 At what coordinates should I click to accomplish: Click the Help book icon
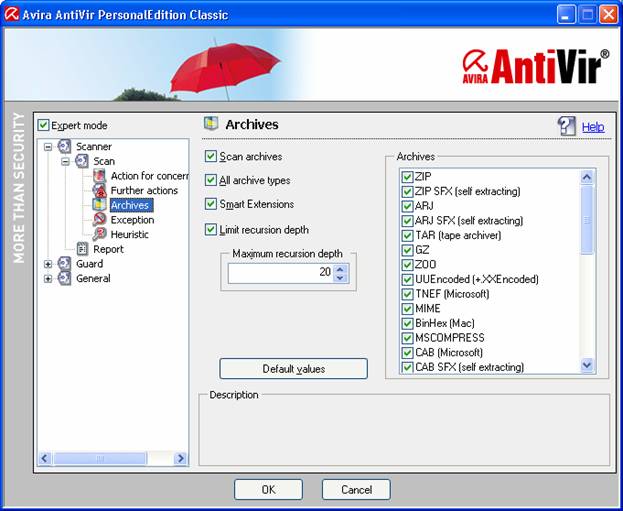coord(567,126)
